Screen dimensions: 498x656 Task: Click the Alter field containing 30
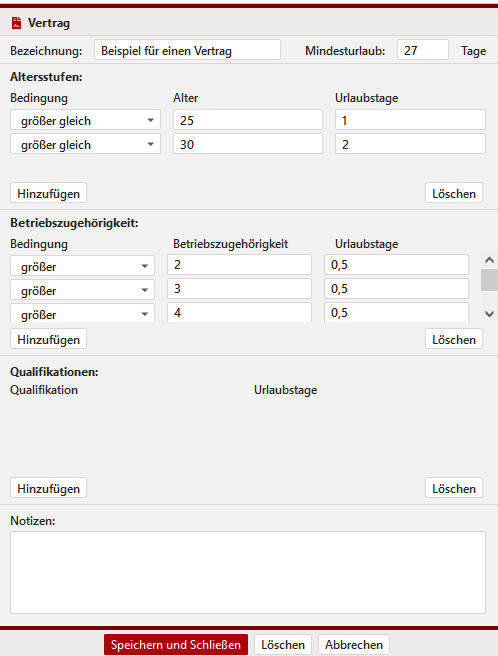[x=248, y=144]
